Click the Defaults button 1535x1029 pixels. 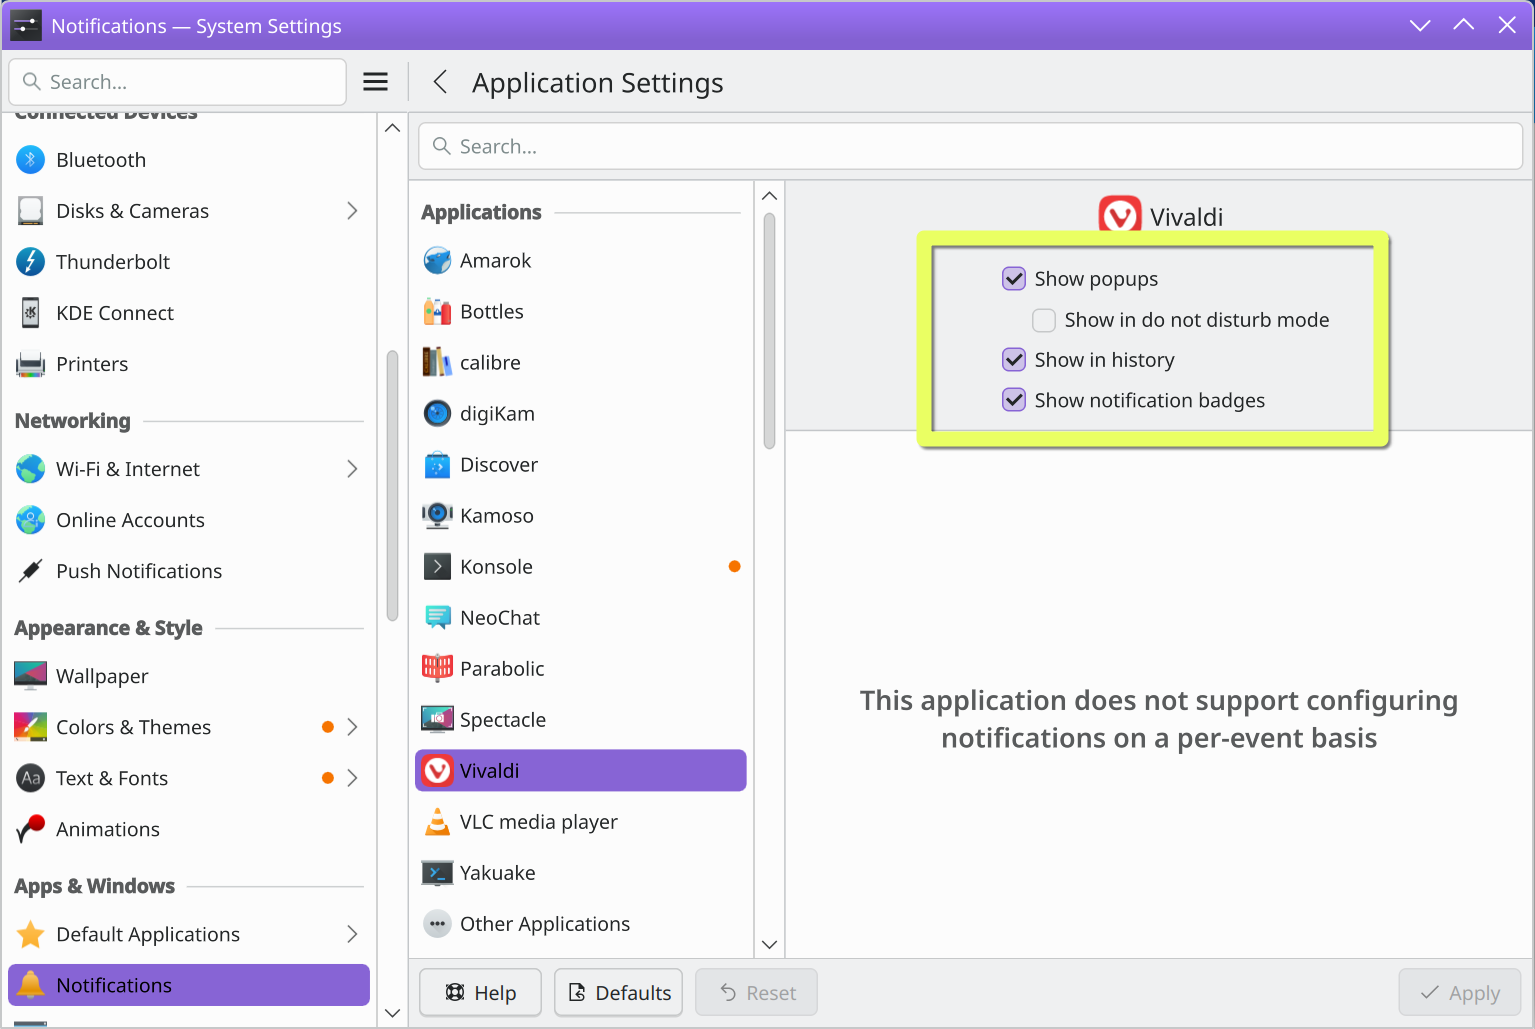point(619,993)
